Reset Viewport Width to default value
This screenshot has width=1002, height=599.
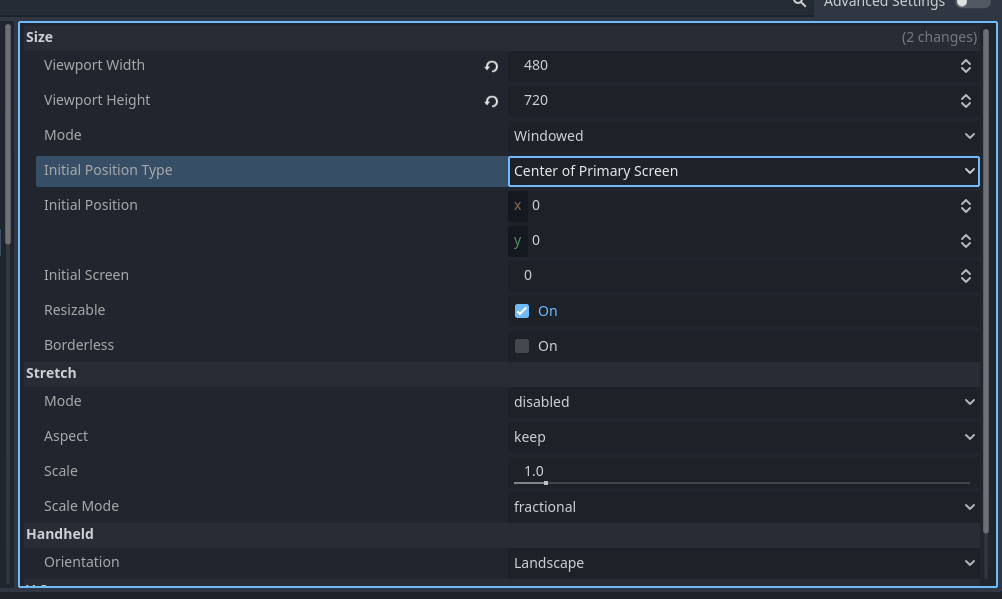tap(491, 66)
